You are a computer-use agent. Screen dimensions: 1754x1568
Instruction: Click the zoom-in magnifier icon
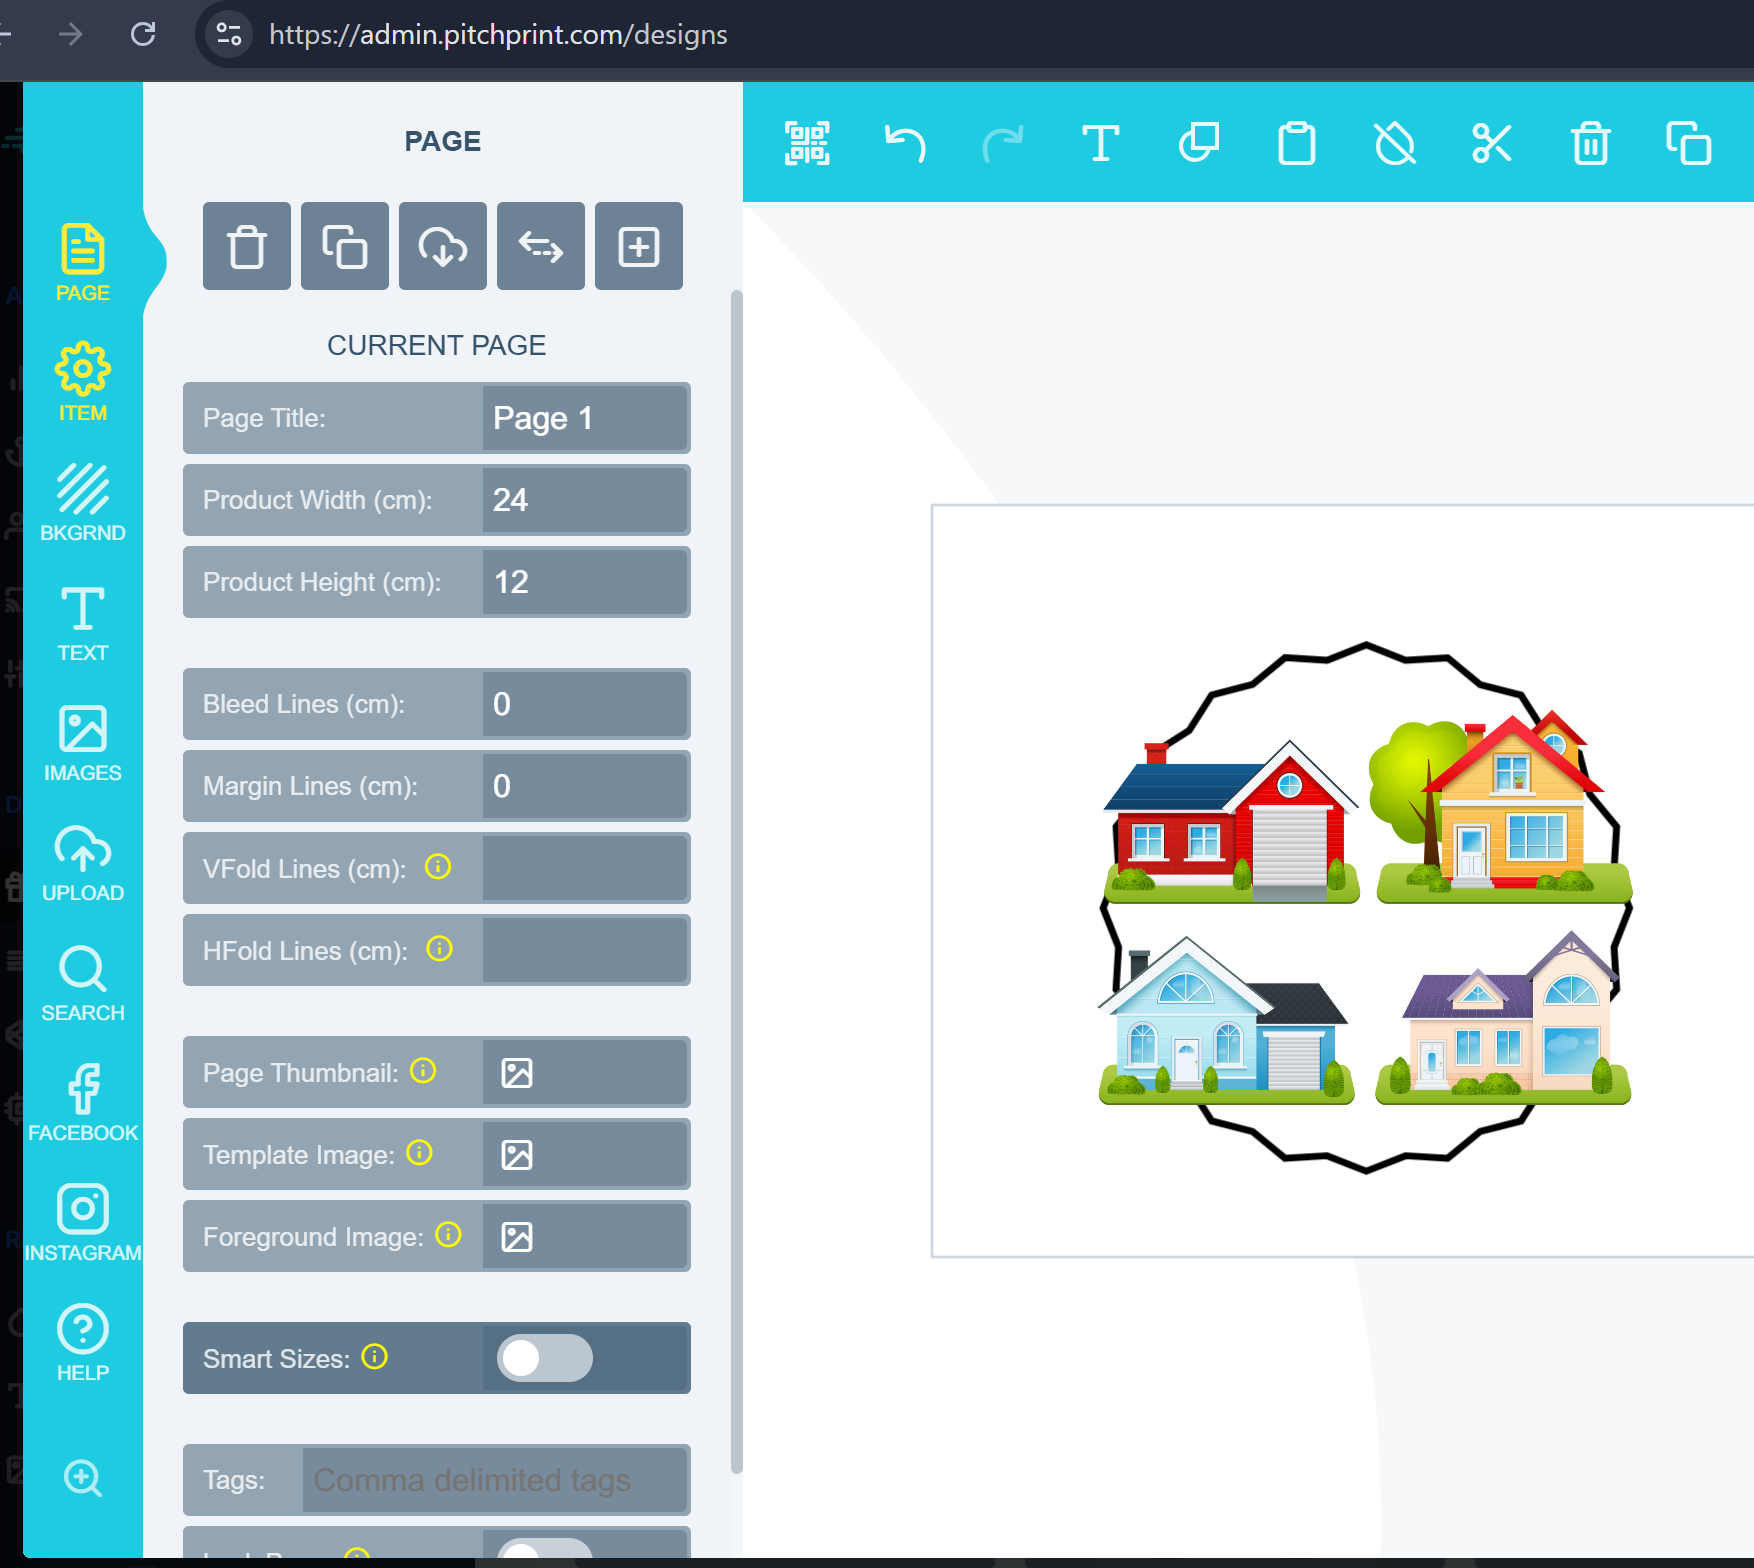tap(83, 1477)
